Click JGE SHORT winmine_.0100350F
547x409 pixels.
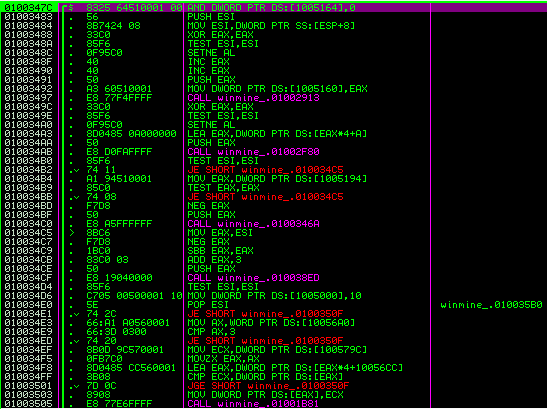[x=268, y=386]
